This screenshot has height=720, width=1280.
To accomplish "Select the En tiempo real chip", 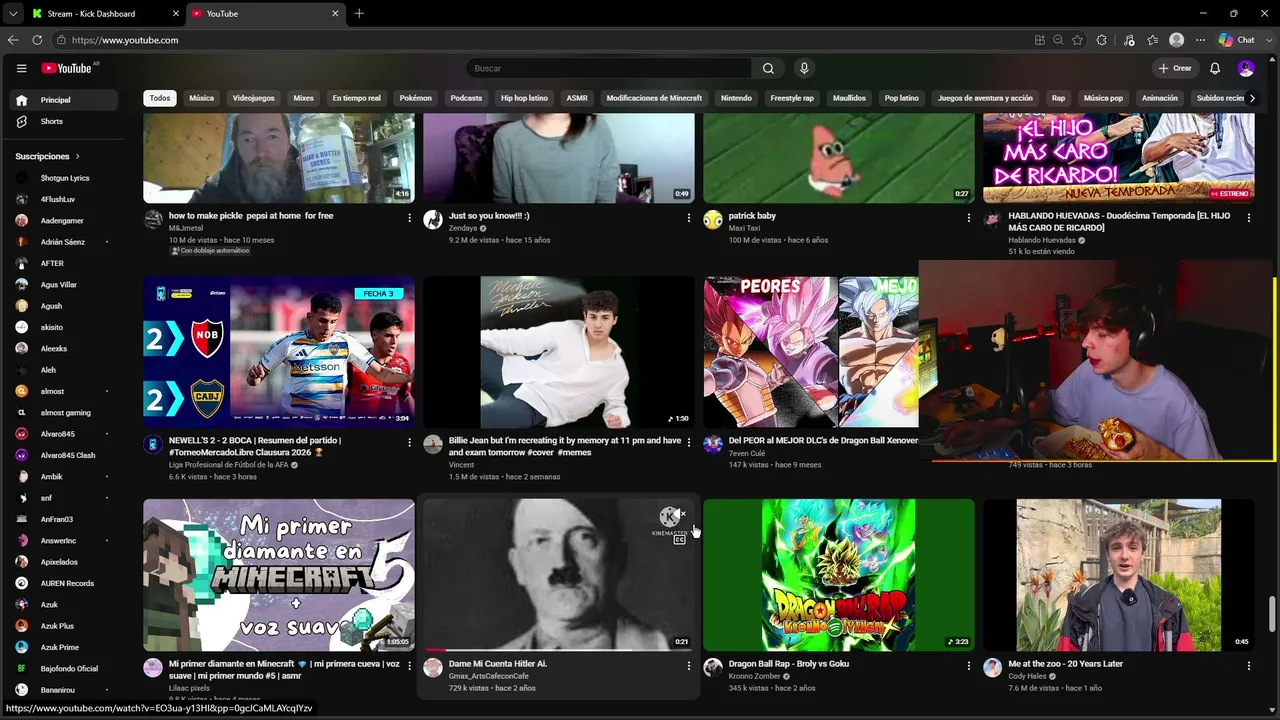I will [x=356, y=98].
